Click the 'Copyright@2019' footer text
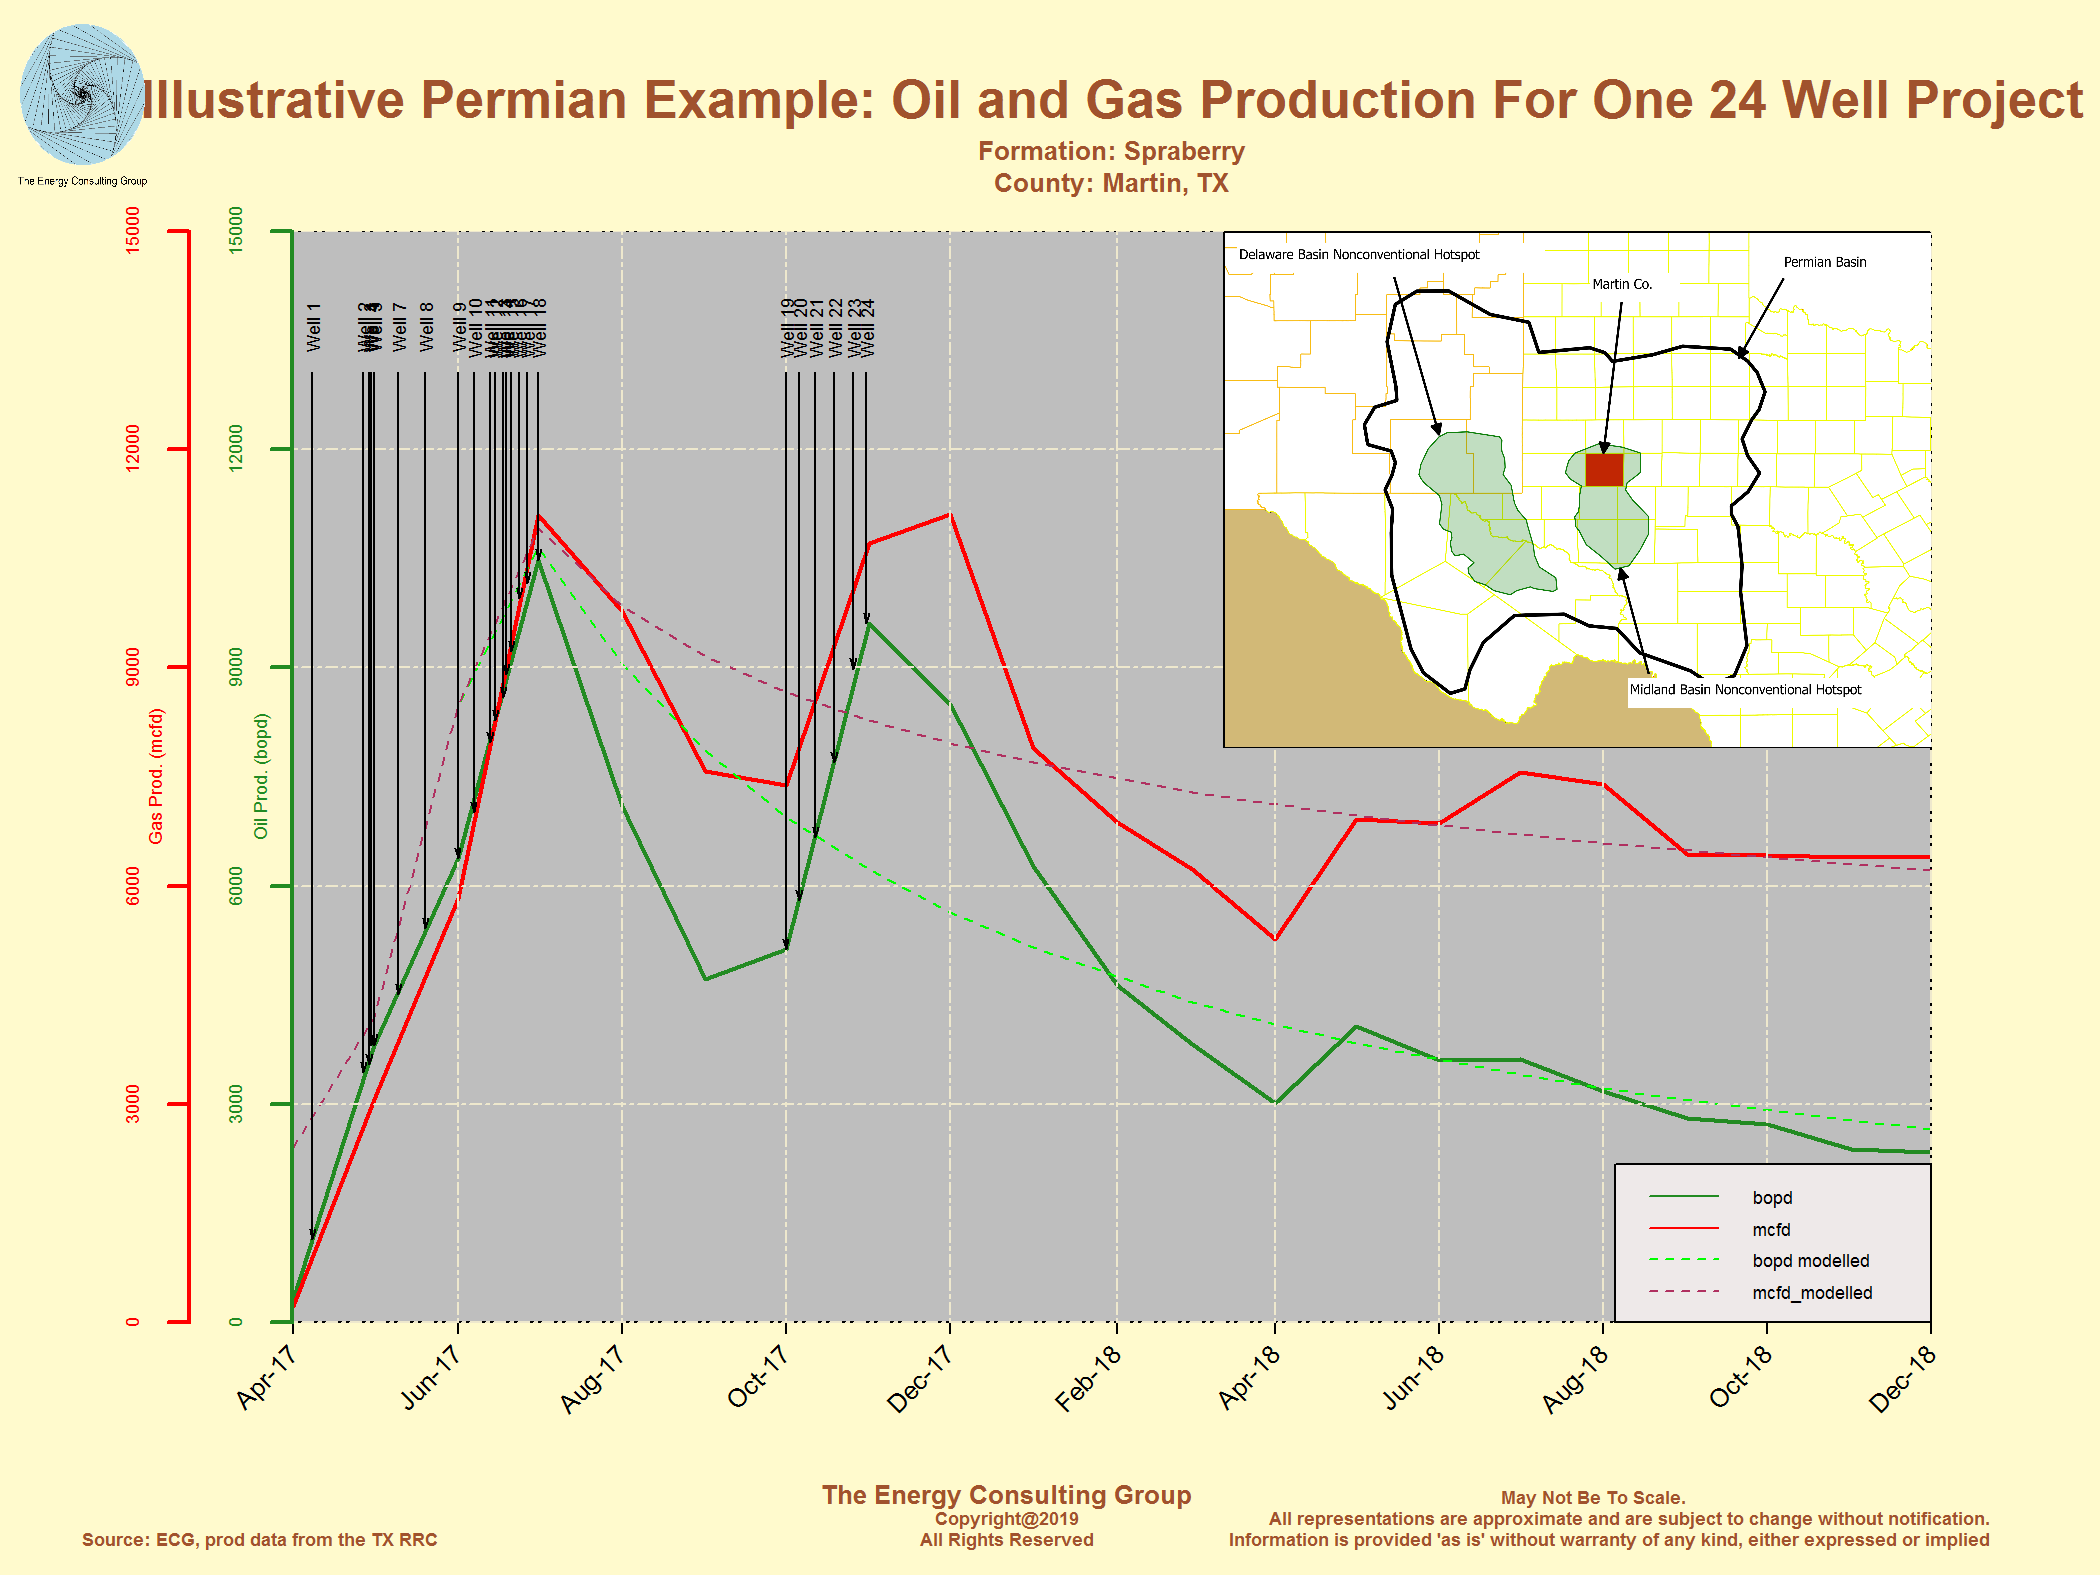The image size is (2100, 1575). click(1006, 1518)
